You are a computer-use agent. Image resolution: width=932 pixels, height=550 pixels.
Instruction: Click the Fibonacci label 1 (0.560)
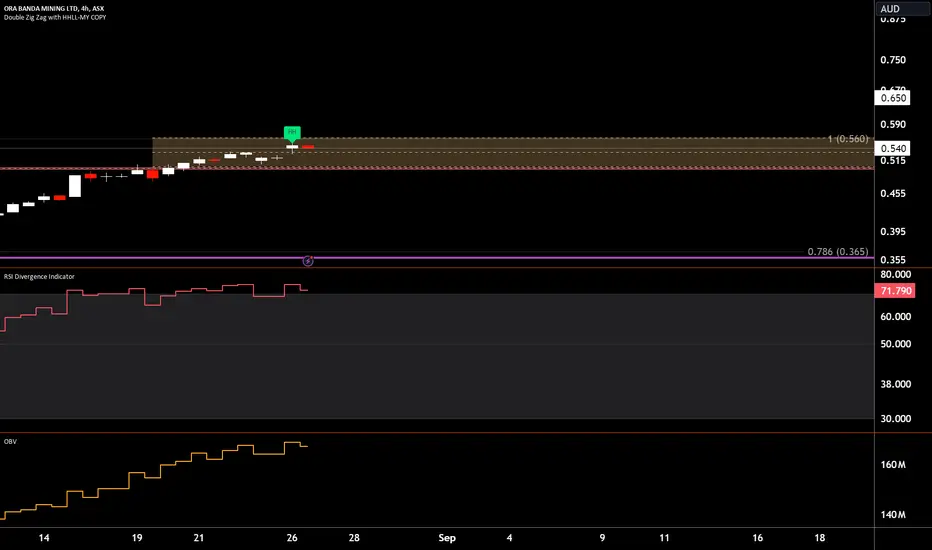point(848,139)
